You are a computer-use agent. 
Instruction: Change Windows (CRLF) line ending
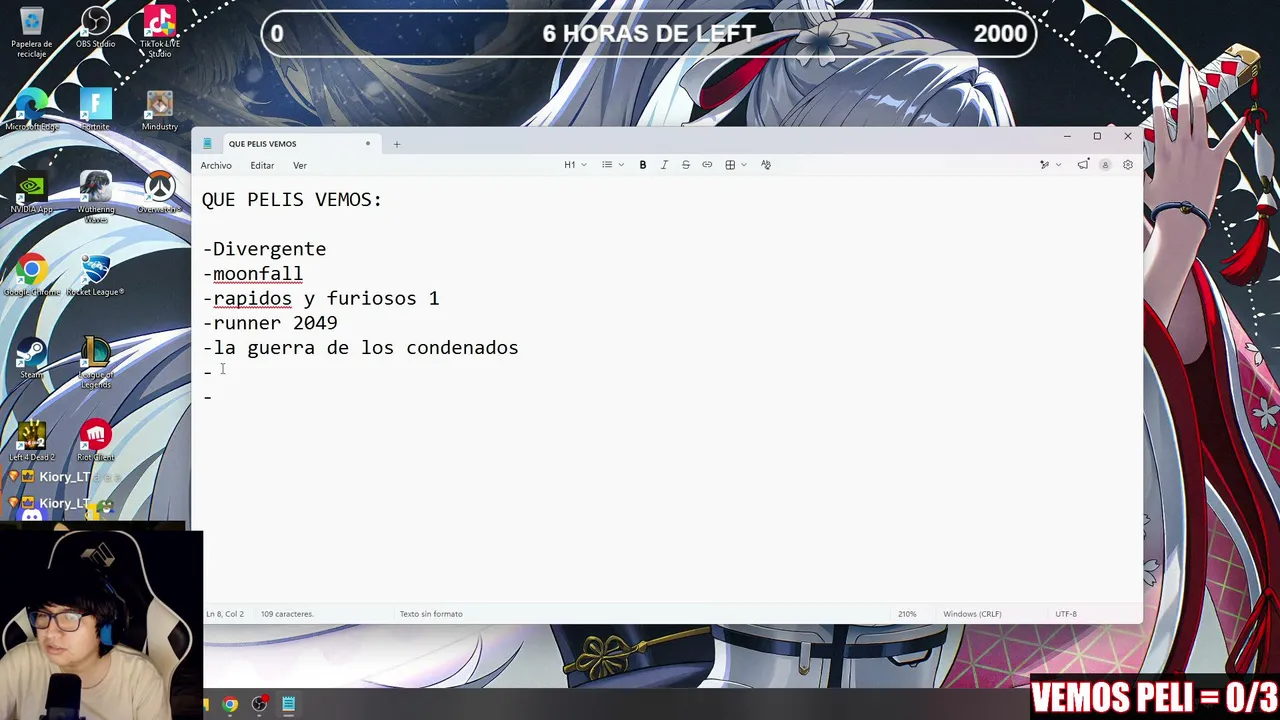pyautogui.click(x=972, y=614)
